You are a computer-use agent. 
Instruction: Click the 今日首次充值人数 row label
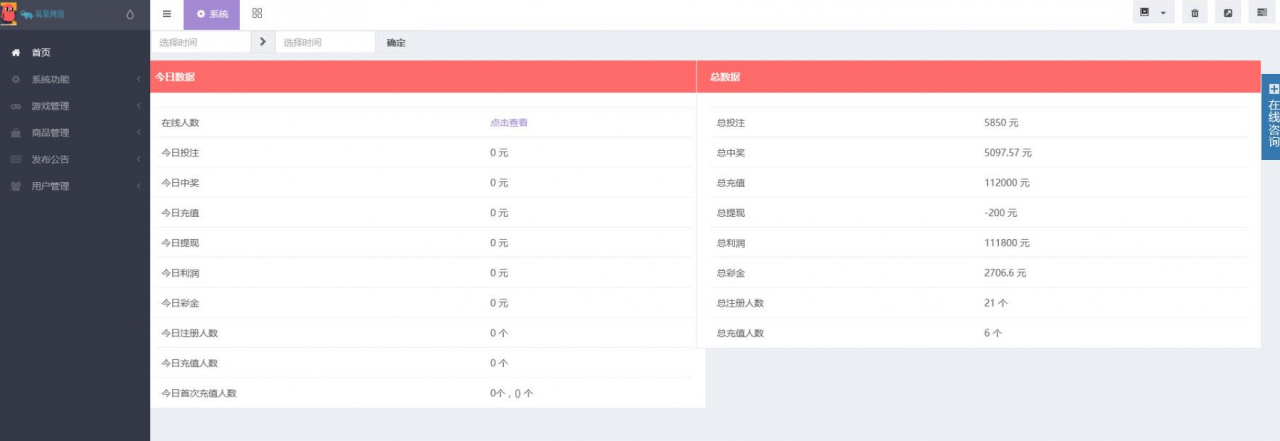(199, 393)
